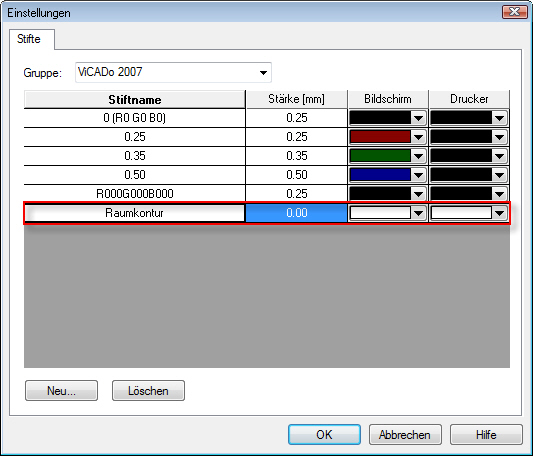The height and width of the screenshot is (456, 533).
Task: Select the blue screen color swatch
Action: tap(380, 175)
